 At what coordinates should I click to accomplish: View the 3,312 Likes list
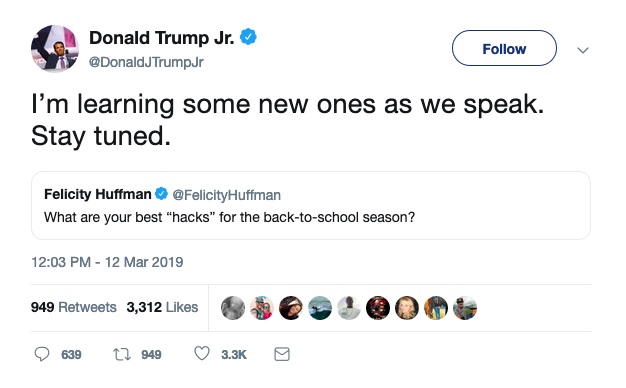click(162, 307)
